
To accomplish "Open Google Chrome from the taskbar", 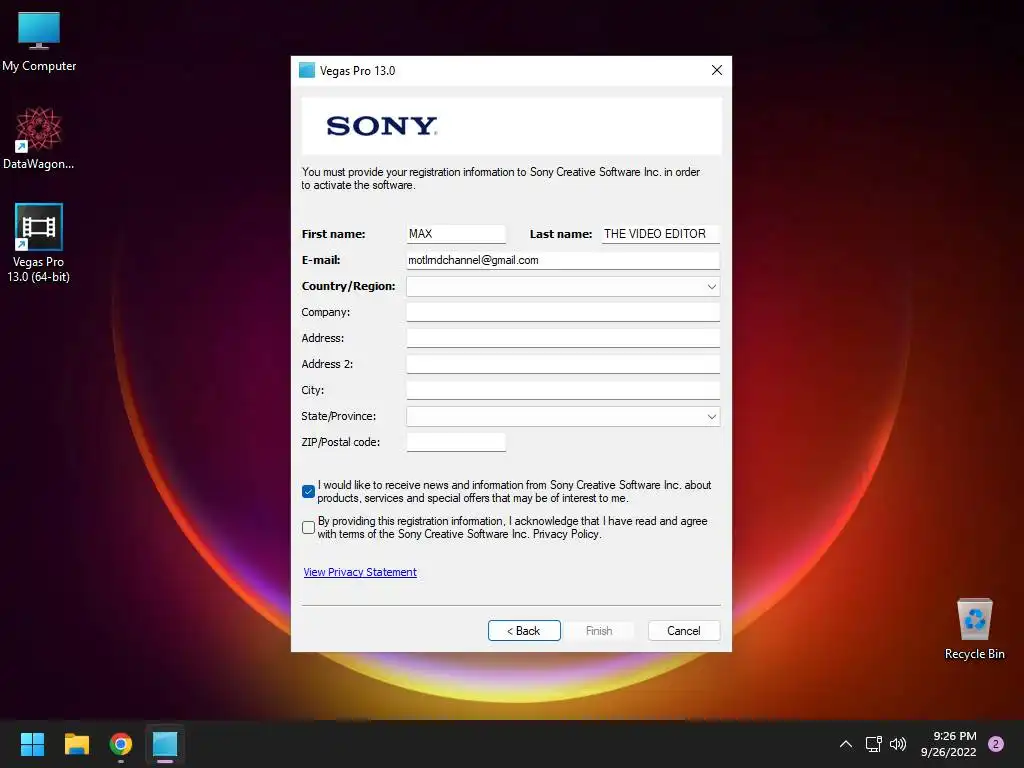I will click(121, 744).
